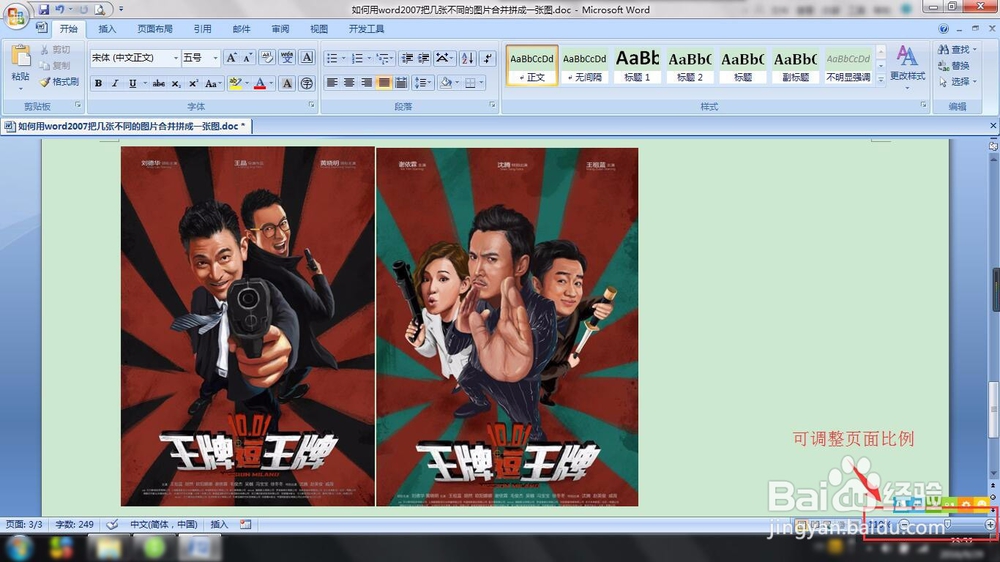
Task: Switch to 视图 ribbon tab
Action: click(x=319, y=29)
